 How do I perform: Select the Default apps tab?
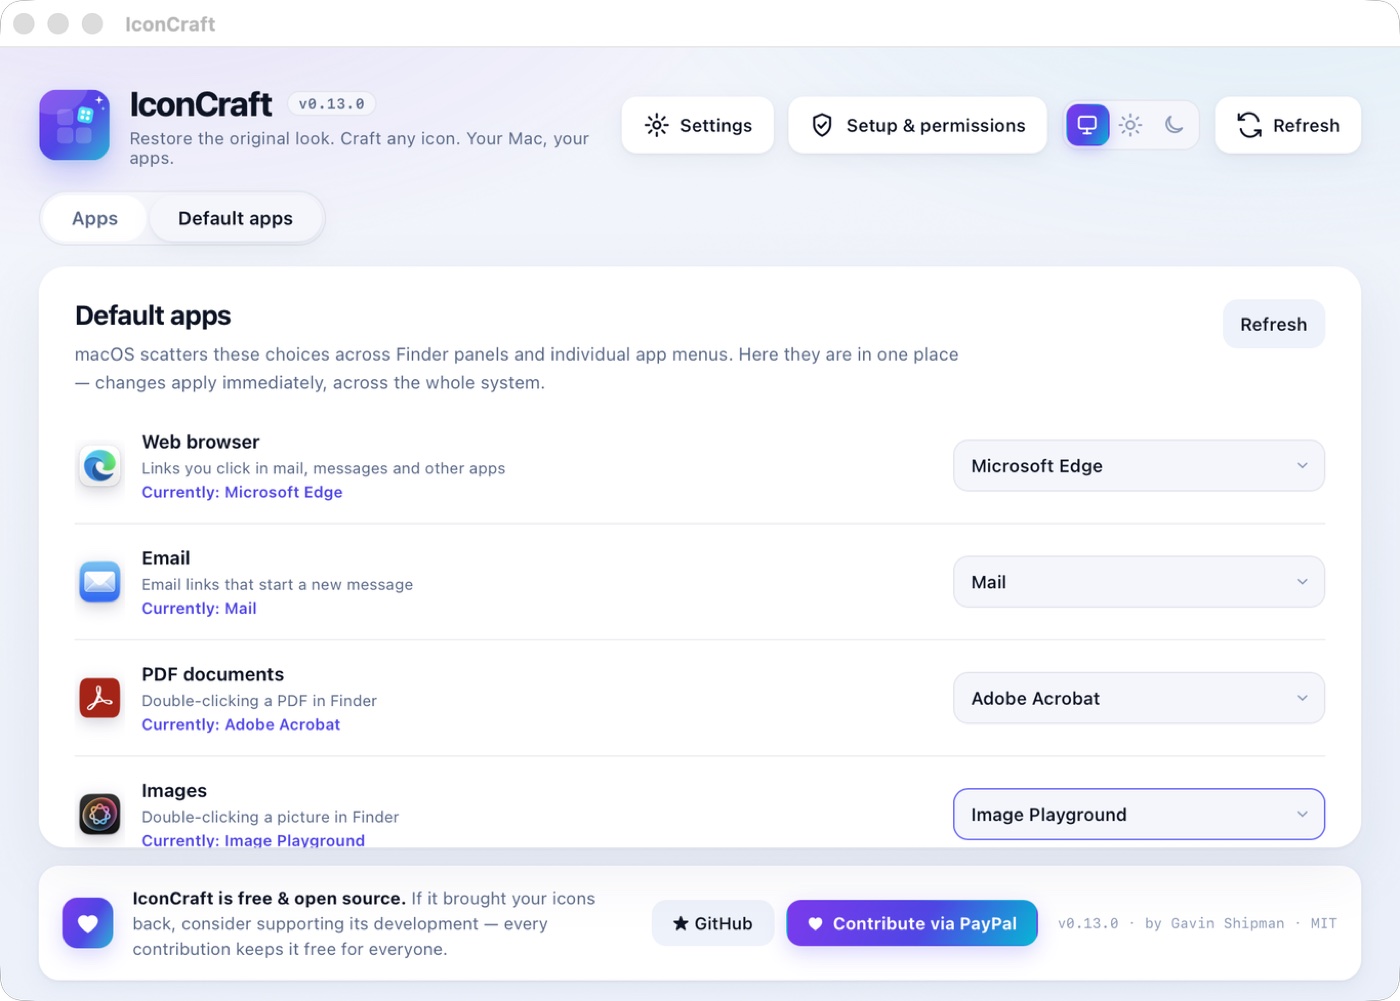235,218
